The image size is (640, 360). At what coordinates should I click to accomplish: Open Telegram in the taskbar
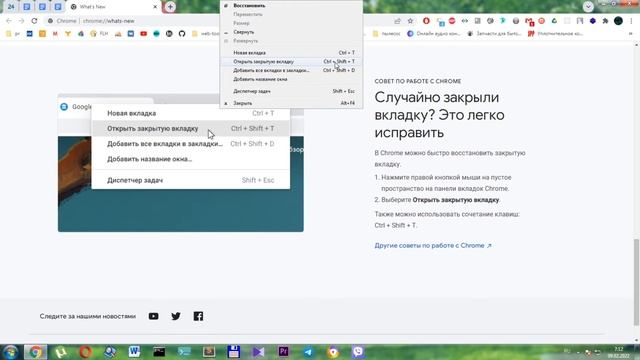(x=308, y=352)
